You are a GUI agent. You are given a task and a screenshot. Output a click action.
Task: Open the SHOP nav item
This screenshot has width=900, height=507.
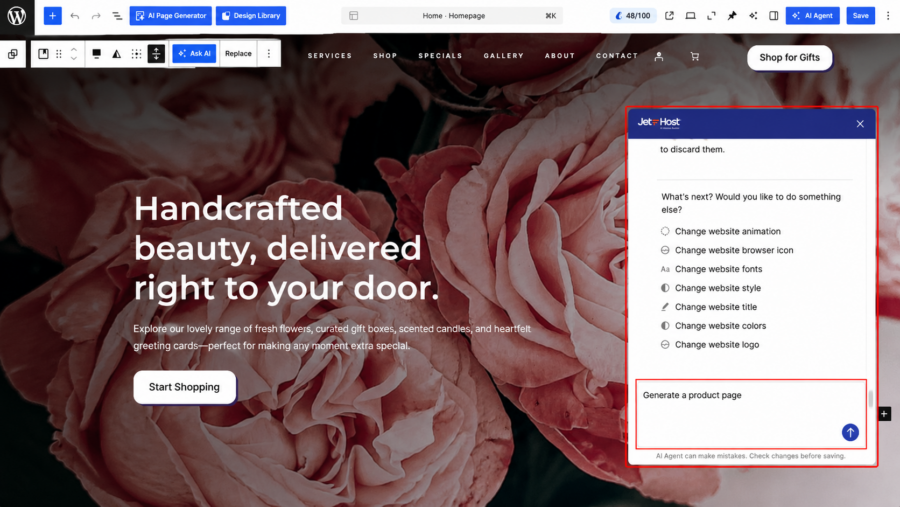[385, 56]
